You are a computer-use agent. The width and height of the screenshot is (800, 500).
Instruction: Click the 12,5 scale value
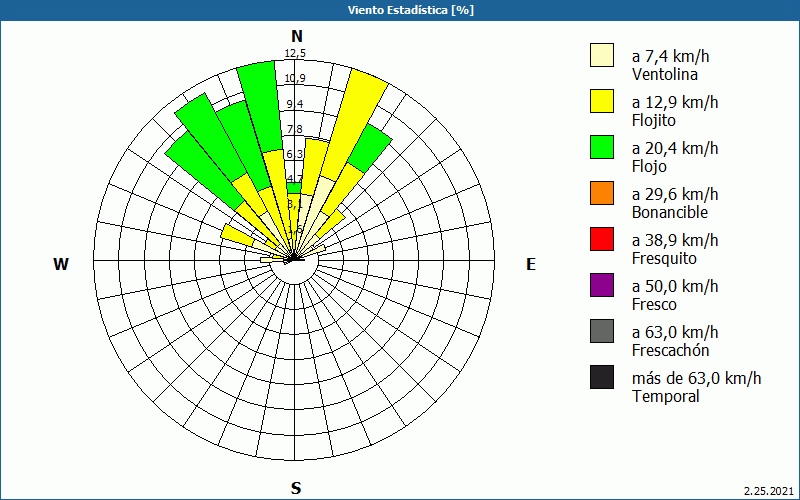(x=295, y=53)
